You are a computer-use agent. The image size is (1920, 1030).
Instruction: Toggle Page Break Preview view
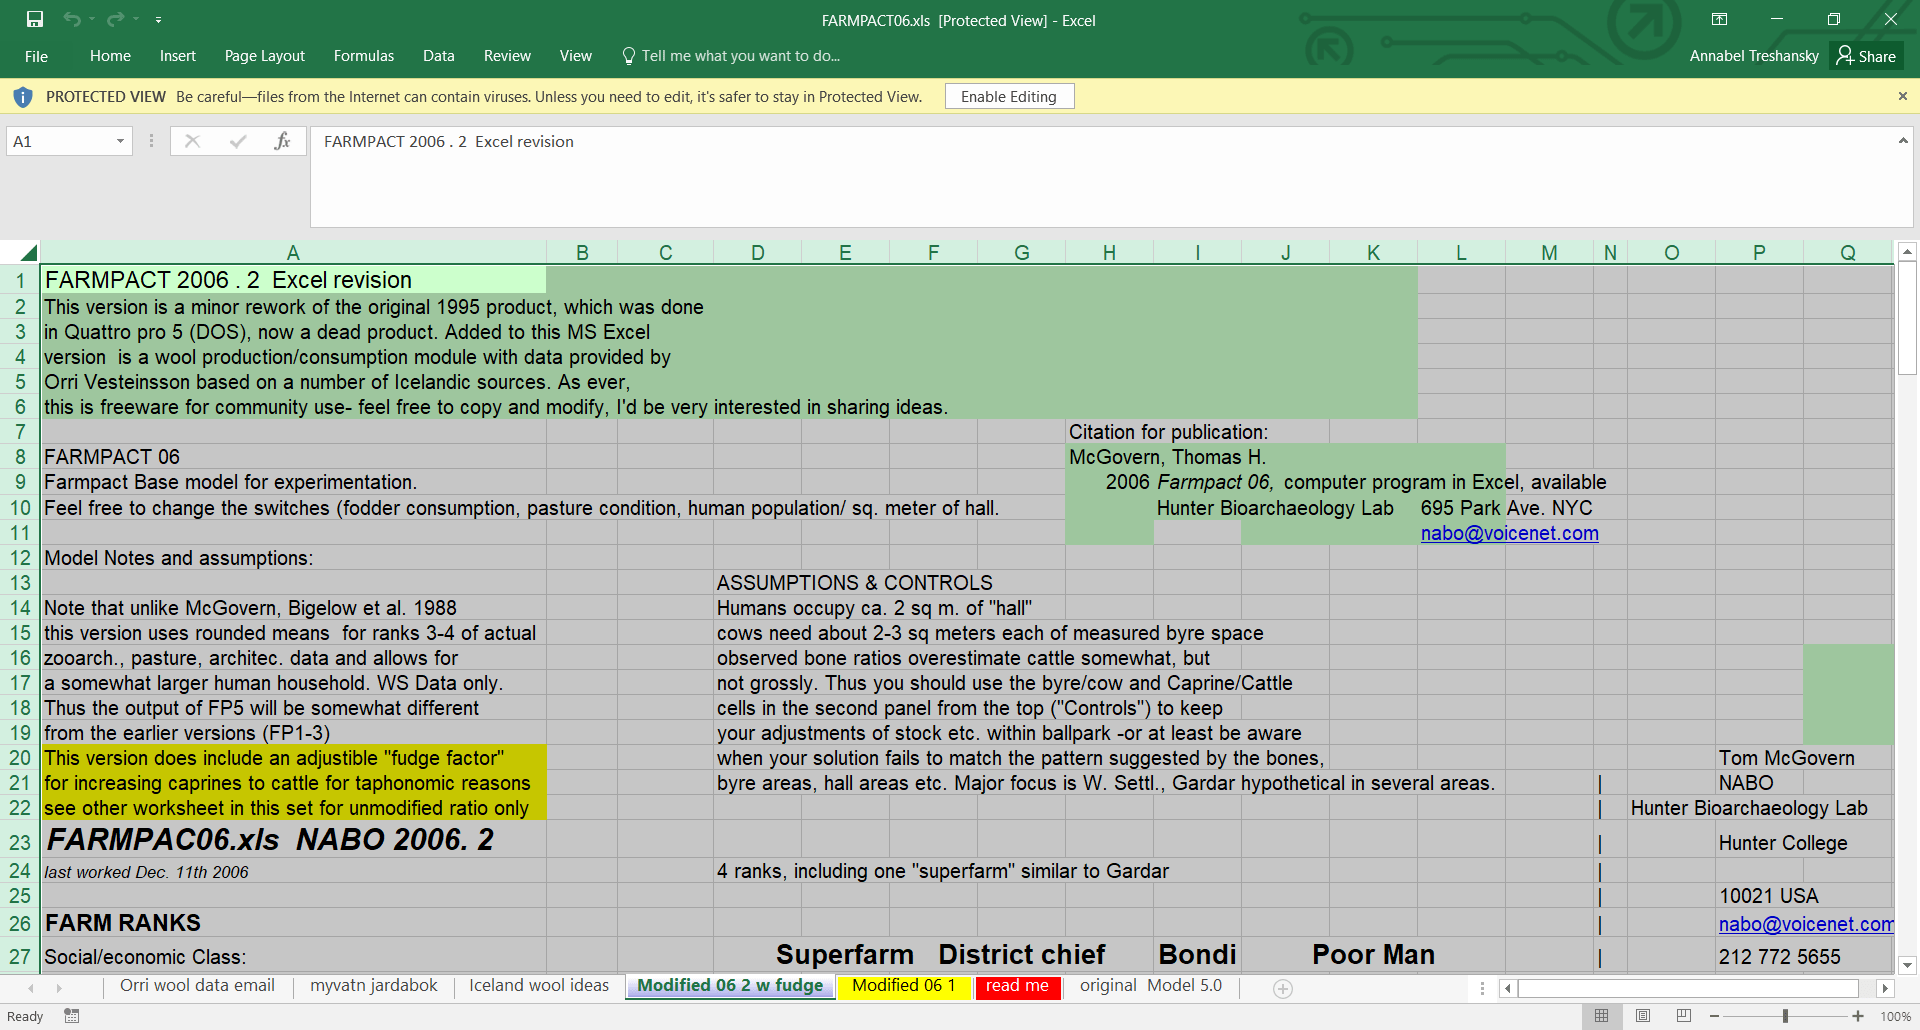point(1684,1016)
